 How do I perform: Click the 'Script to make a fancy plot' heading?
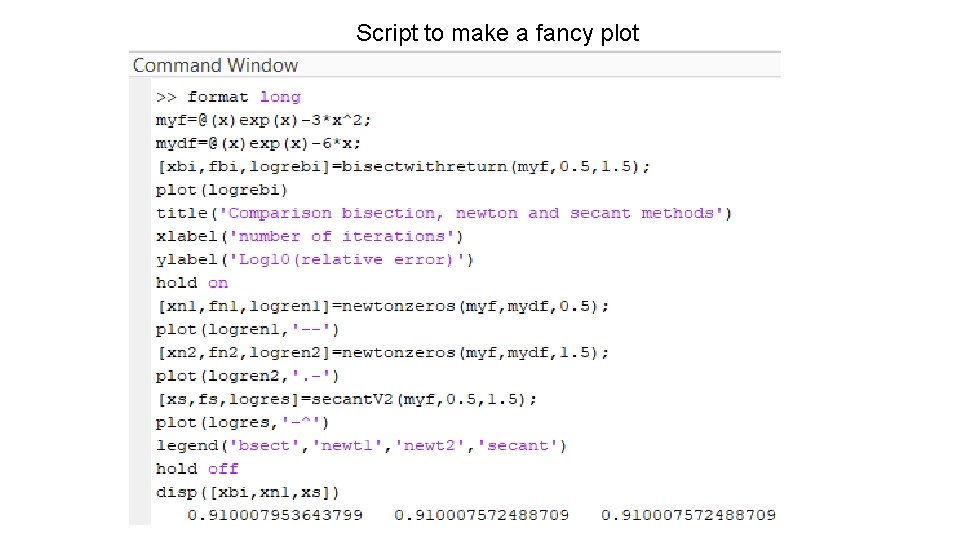(x=497, y=33)
